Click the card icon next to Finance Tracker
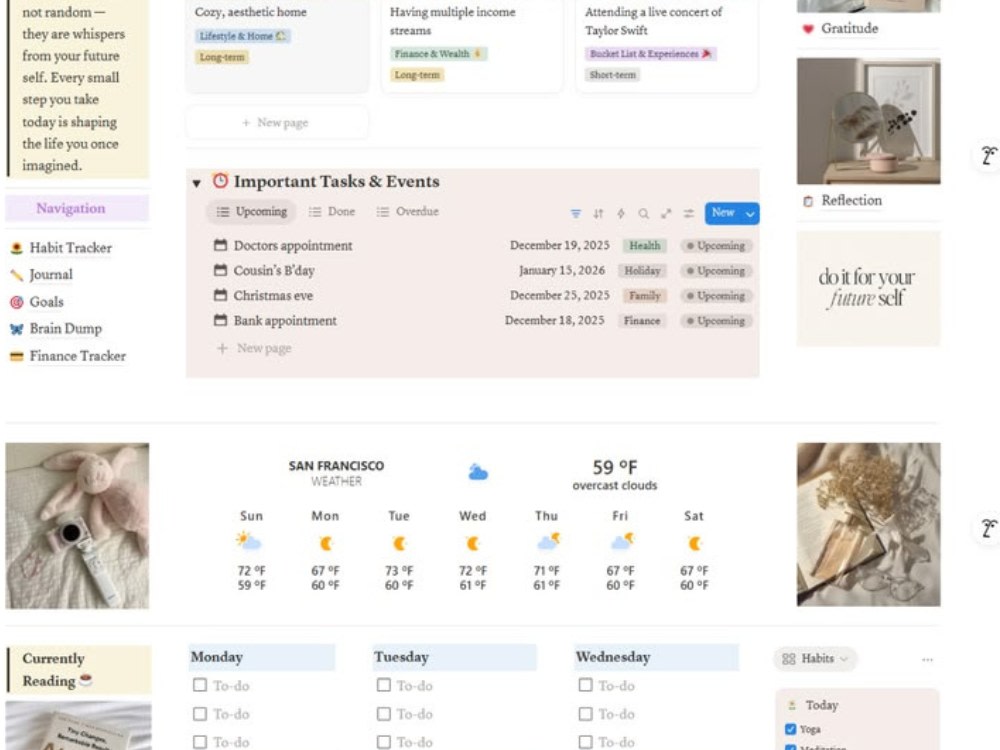The width and height of the screenshot is (1000, 750). tap(17, 357)
